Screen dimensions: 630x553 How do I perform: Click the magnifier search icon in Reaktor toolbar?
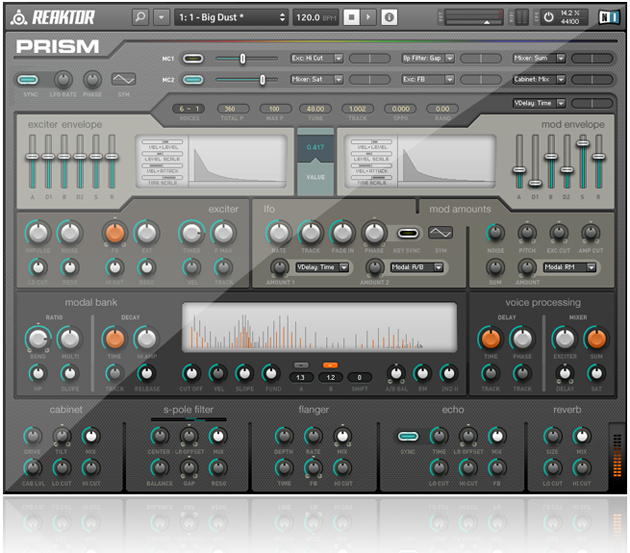point(140,17)
